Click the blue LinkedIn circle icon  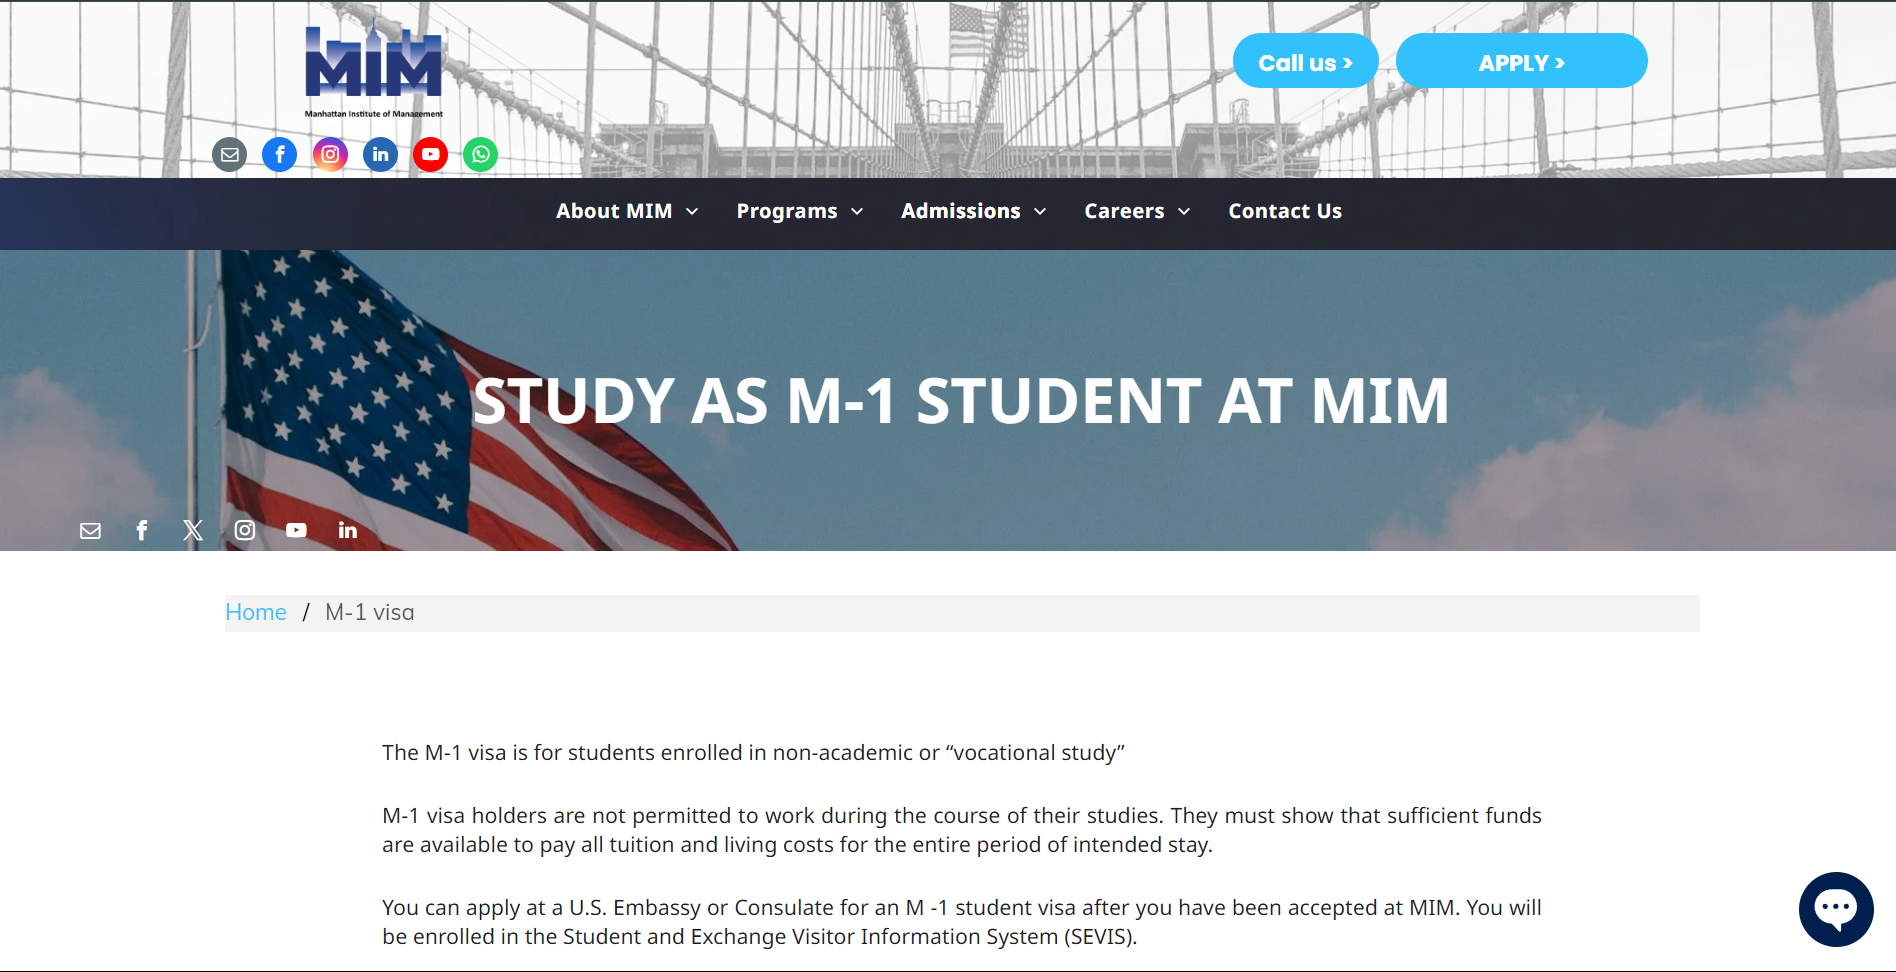pyautogui.click(x=380, y=154)
